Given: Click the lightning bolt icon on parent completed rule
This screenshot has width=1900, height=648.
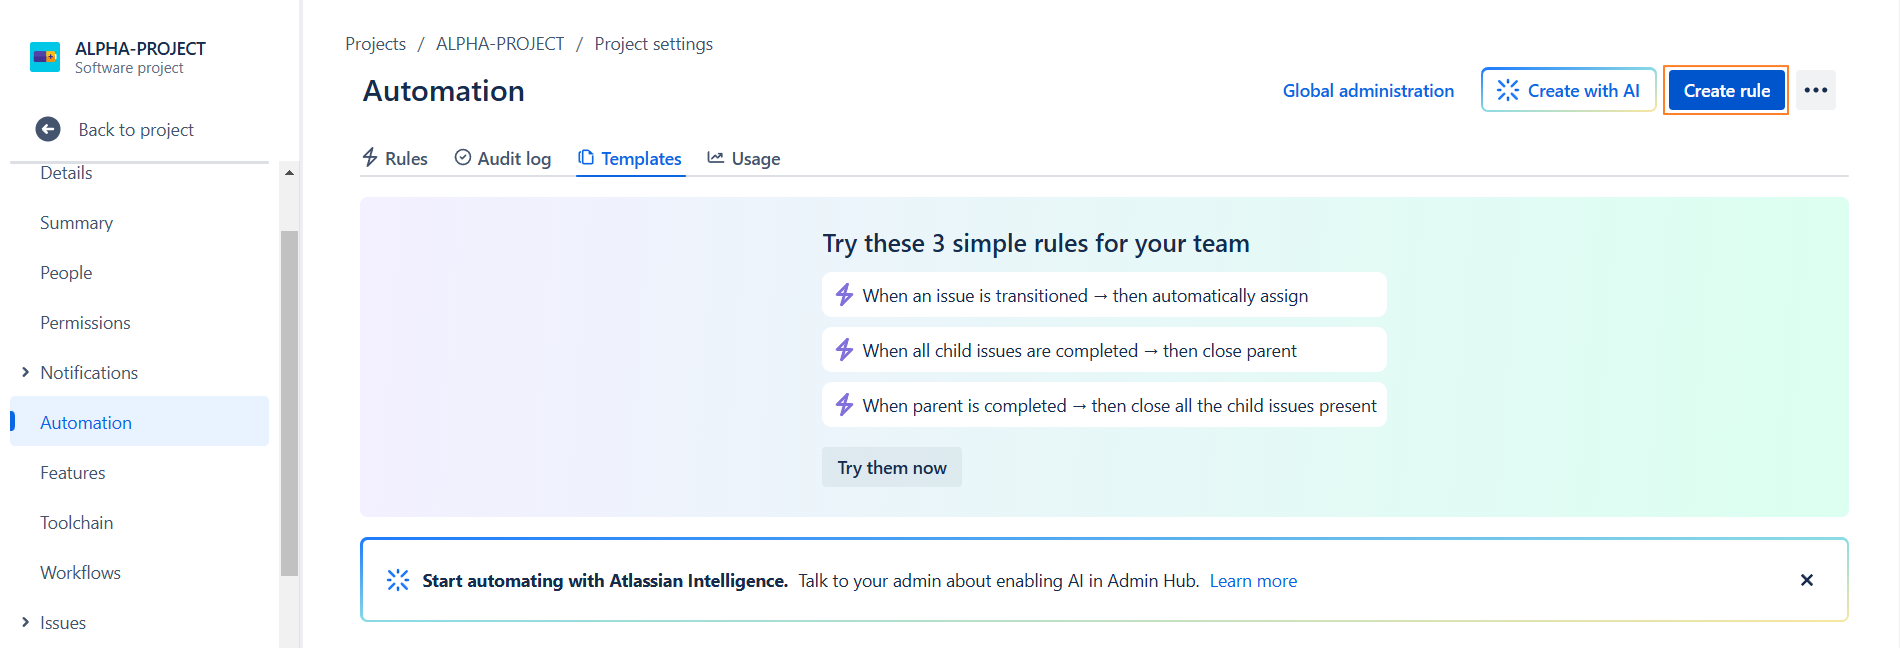Looking at the screenshot, I should (x=844, y=405).
